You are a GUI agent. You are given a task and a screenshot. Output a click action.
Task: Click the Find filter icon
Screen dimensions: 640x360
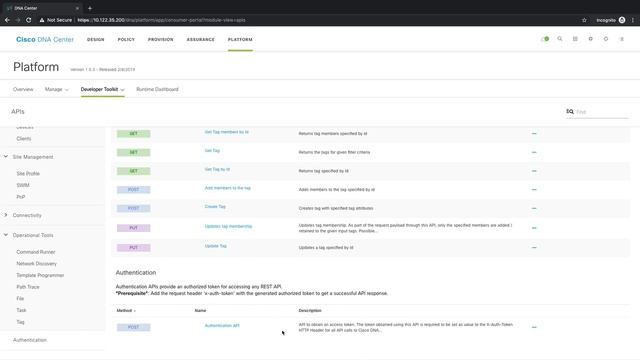pyautogui.click(x=570, y=111)
